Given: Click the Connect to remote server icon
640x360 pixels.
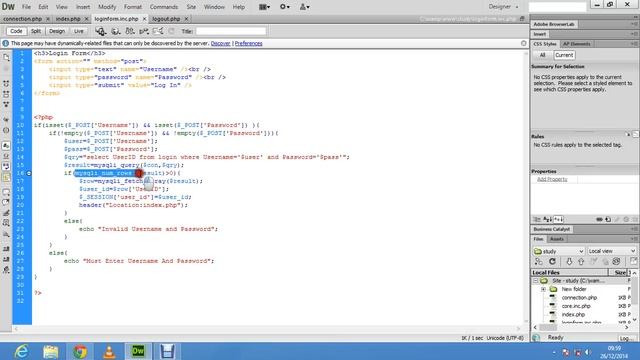Looking at the screenshot, I should pos(539,261).
